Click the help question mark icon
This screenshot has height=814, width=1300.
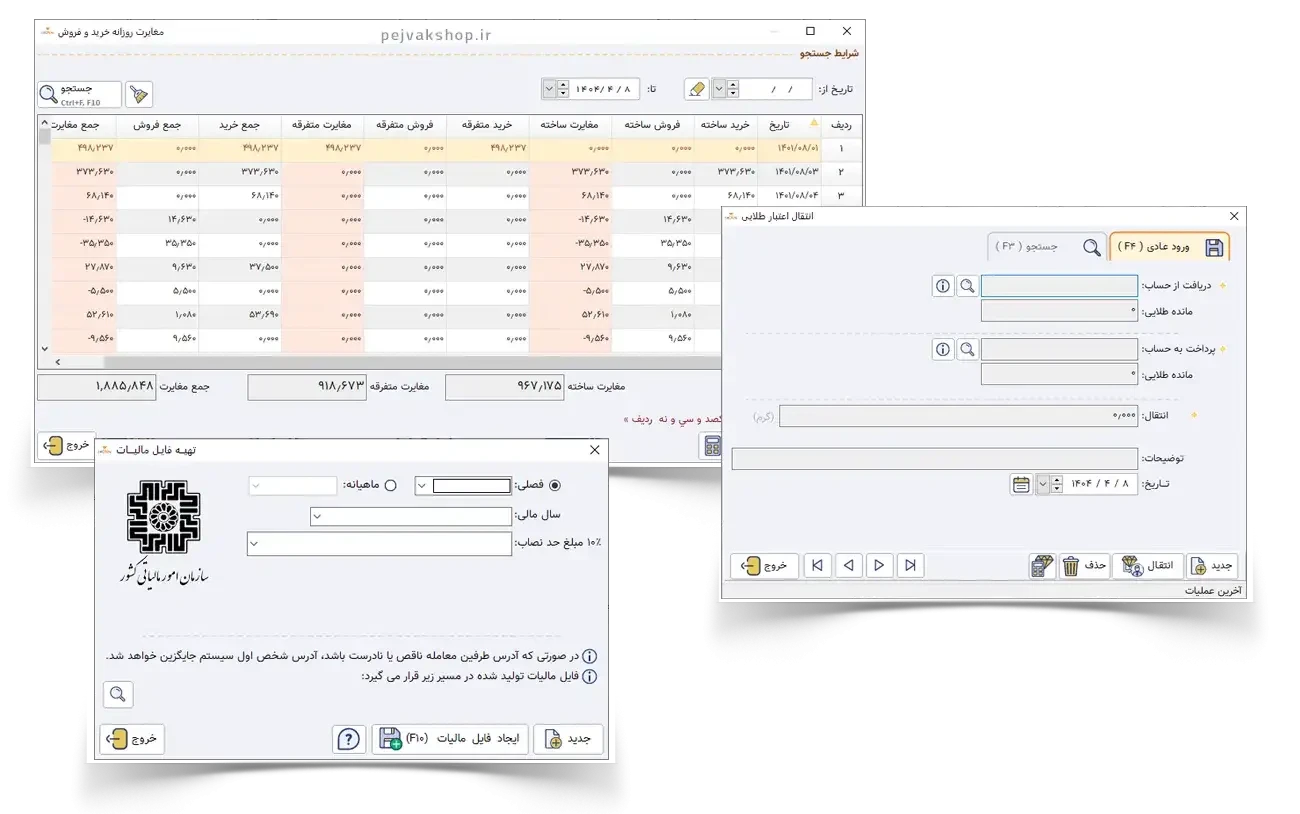[x=348, y=739]
